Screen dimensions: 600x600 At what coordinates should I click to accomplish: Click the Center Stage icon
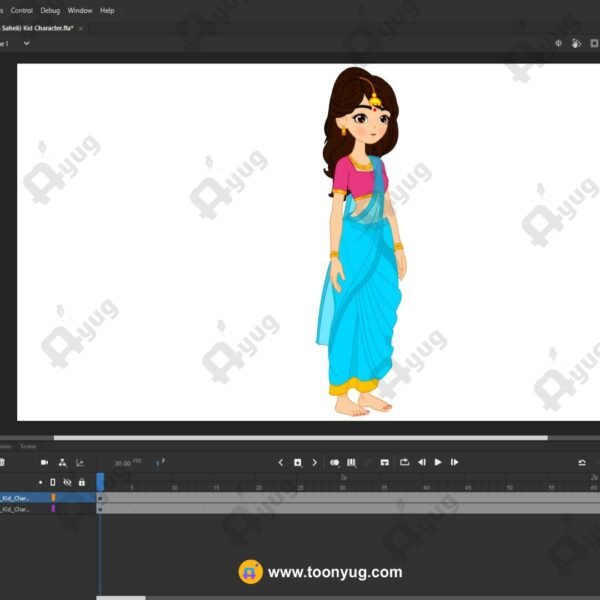pos(558,43)
